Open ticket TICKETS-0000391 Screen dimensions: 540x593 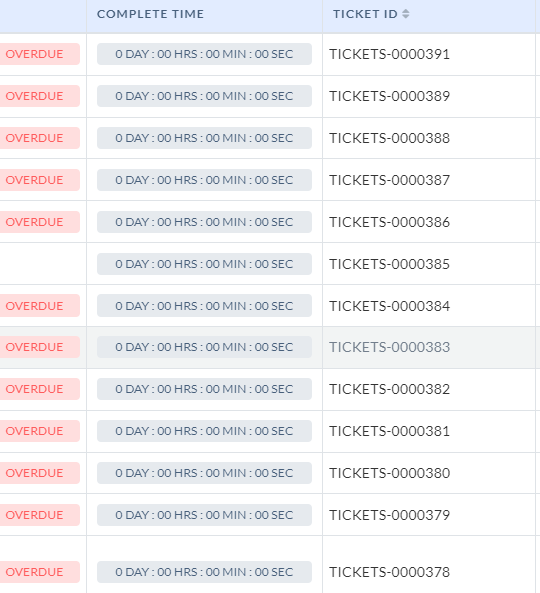[389, 54]
